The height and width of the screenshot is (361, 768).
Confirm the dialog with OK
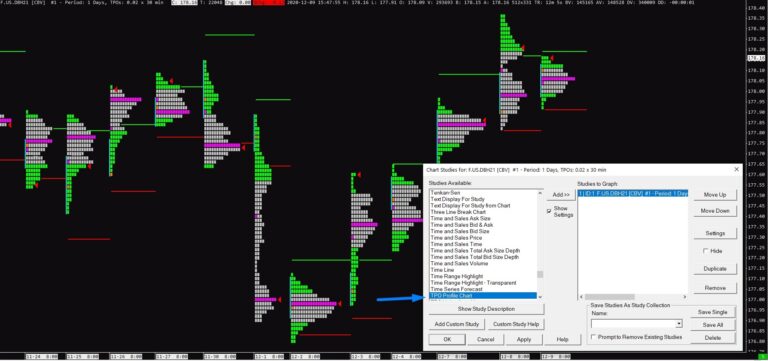pos(447,339)
